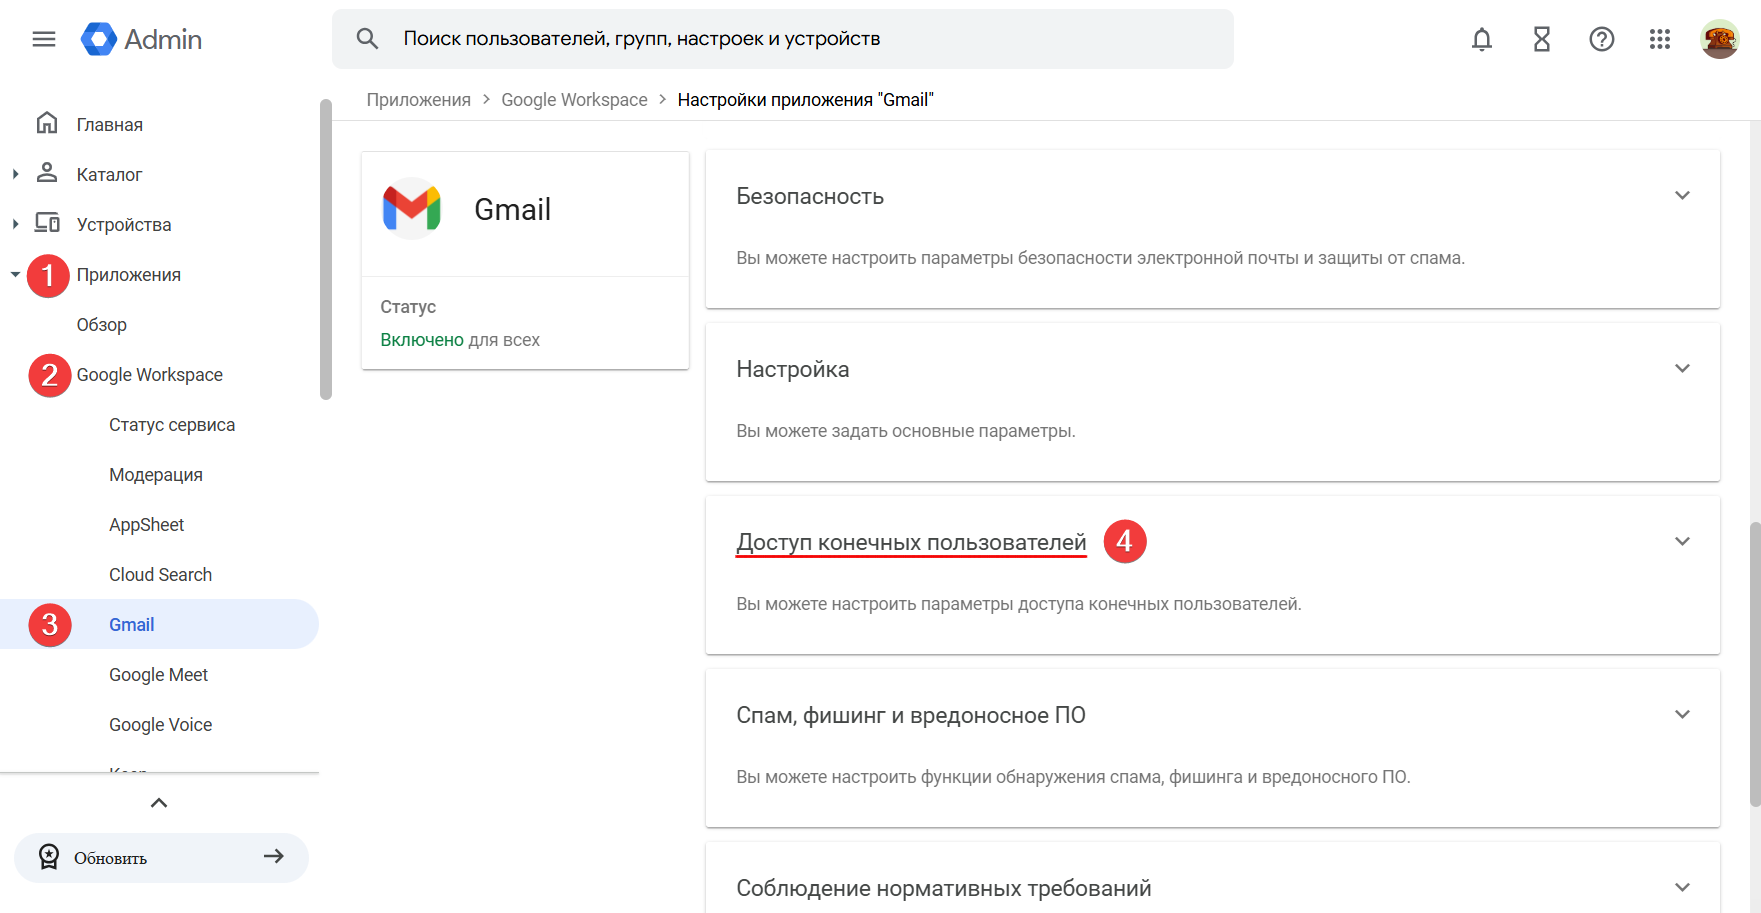Open Доступ конечных пользователей section
The width and height of the screenshot is (1761, 913).
tap(910, 542)
